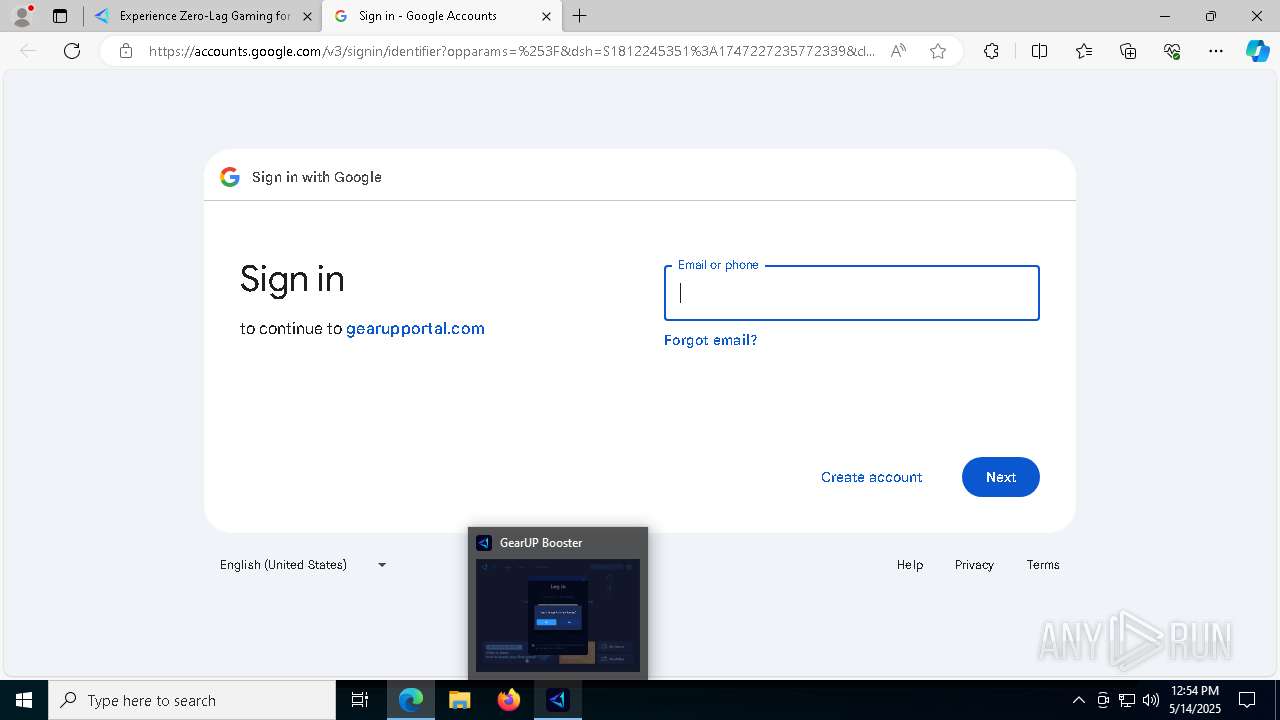Select the GearUP Booster window preview
The height and width of the screenshot is (720, 1280).
pyautogui.click(x=558, y=603)
